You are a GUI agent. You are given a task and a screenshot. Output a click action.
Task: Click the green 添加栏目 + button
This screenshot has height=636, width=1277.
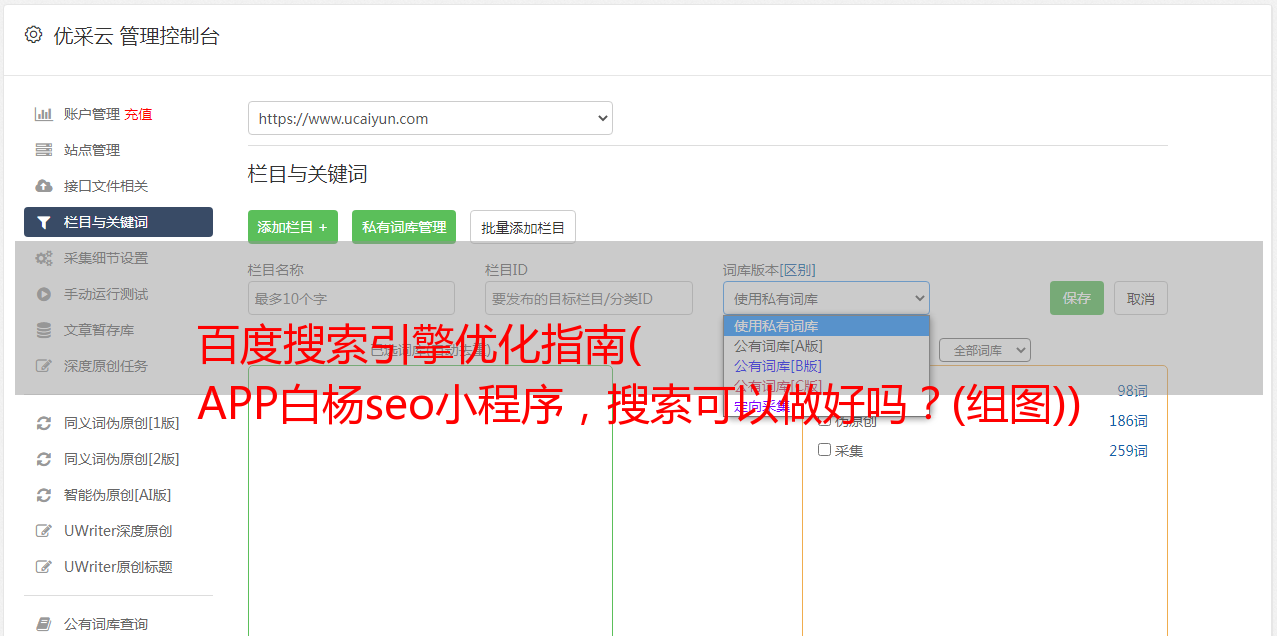pos(293,227)
